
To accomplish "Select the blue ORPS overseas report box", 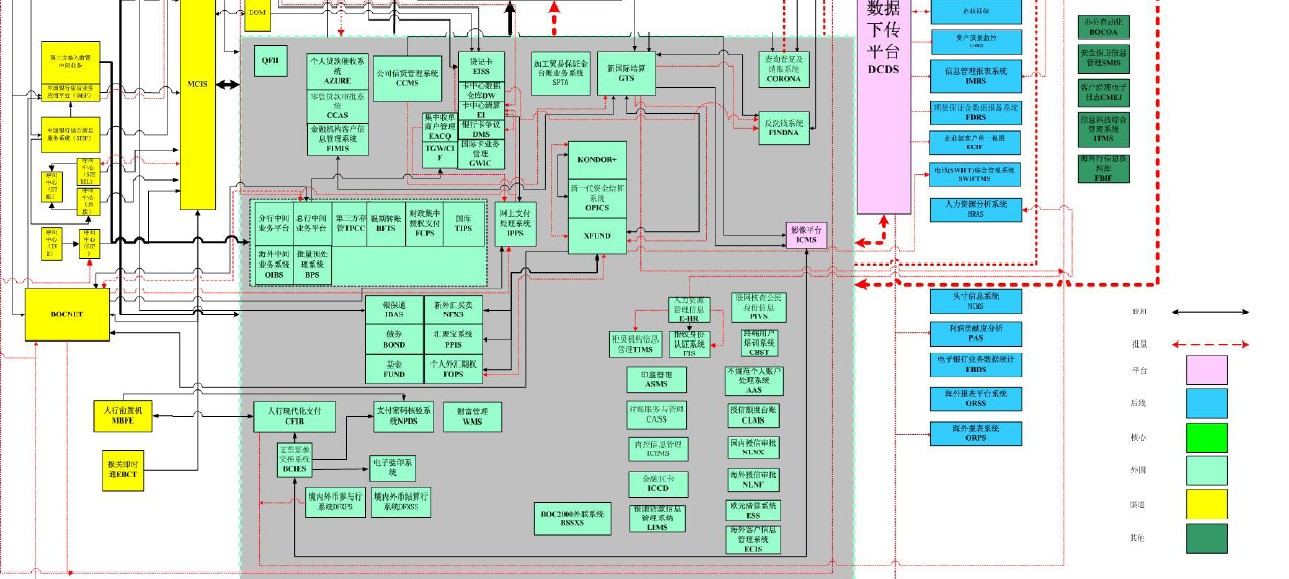I will (x=976, y=432).
